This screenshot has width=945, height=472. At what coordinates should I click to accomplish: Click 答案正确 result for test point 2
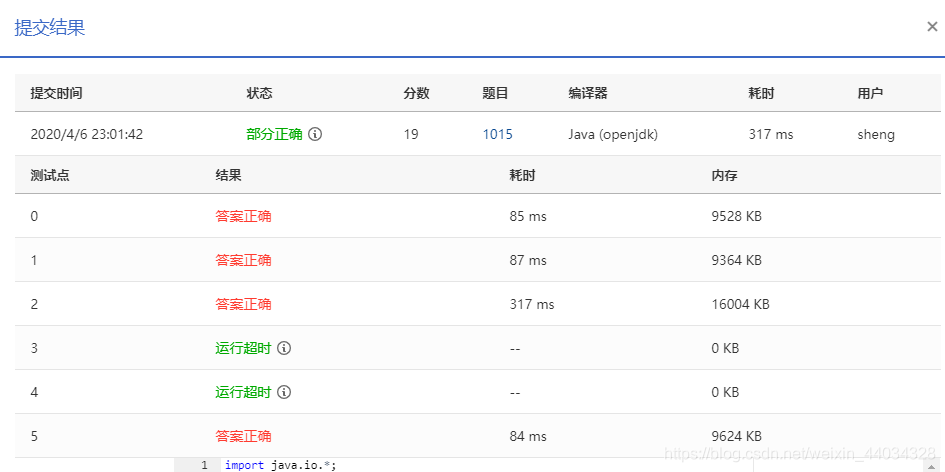click(x=243, y=304)
